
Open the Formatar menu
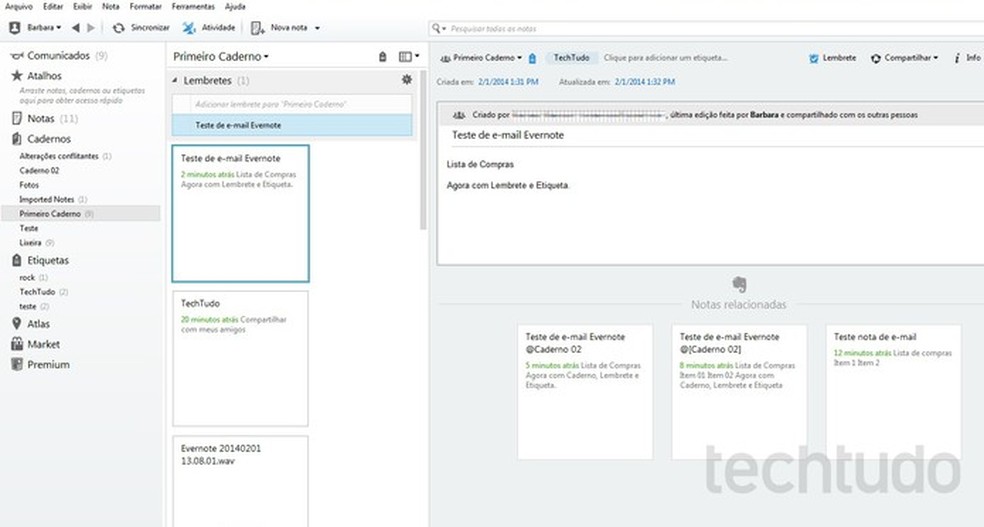click(146, 6)
